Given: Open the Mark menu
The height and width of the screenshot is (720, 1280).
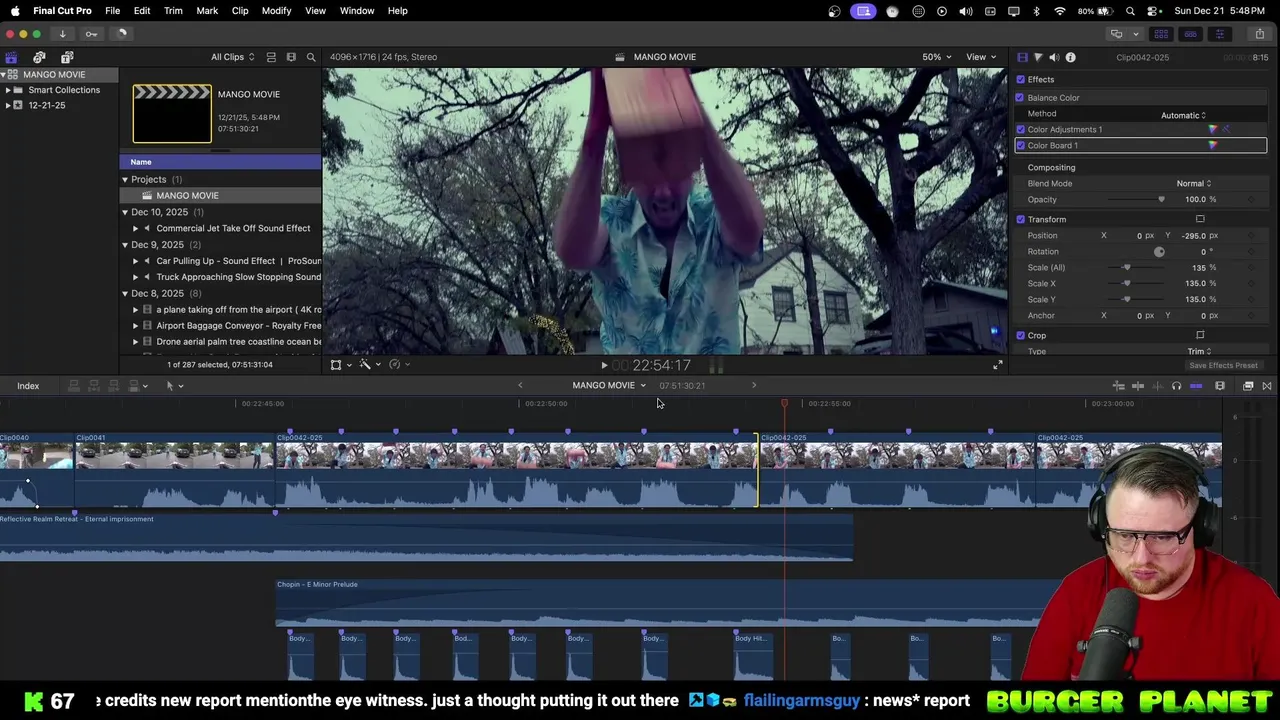Looking at the screenshot, I should coord(207,11).
